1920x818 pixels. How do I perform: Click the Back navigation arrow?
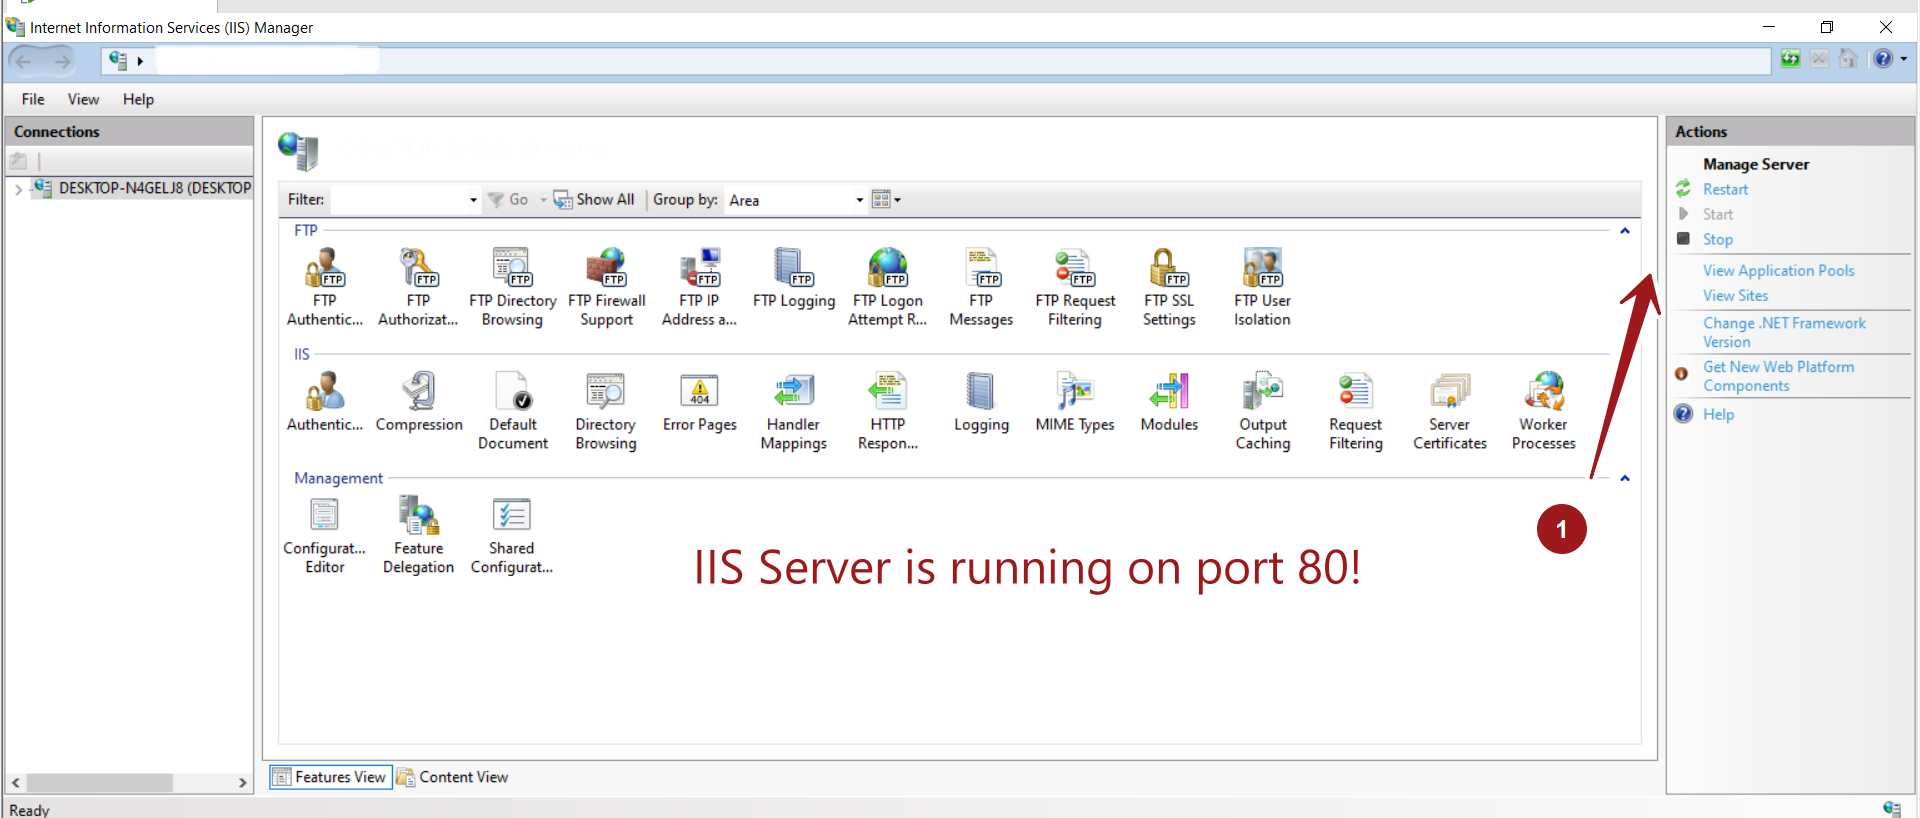(x=24, y=61)
